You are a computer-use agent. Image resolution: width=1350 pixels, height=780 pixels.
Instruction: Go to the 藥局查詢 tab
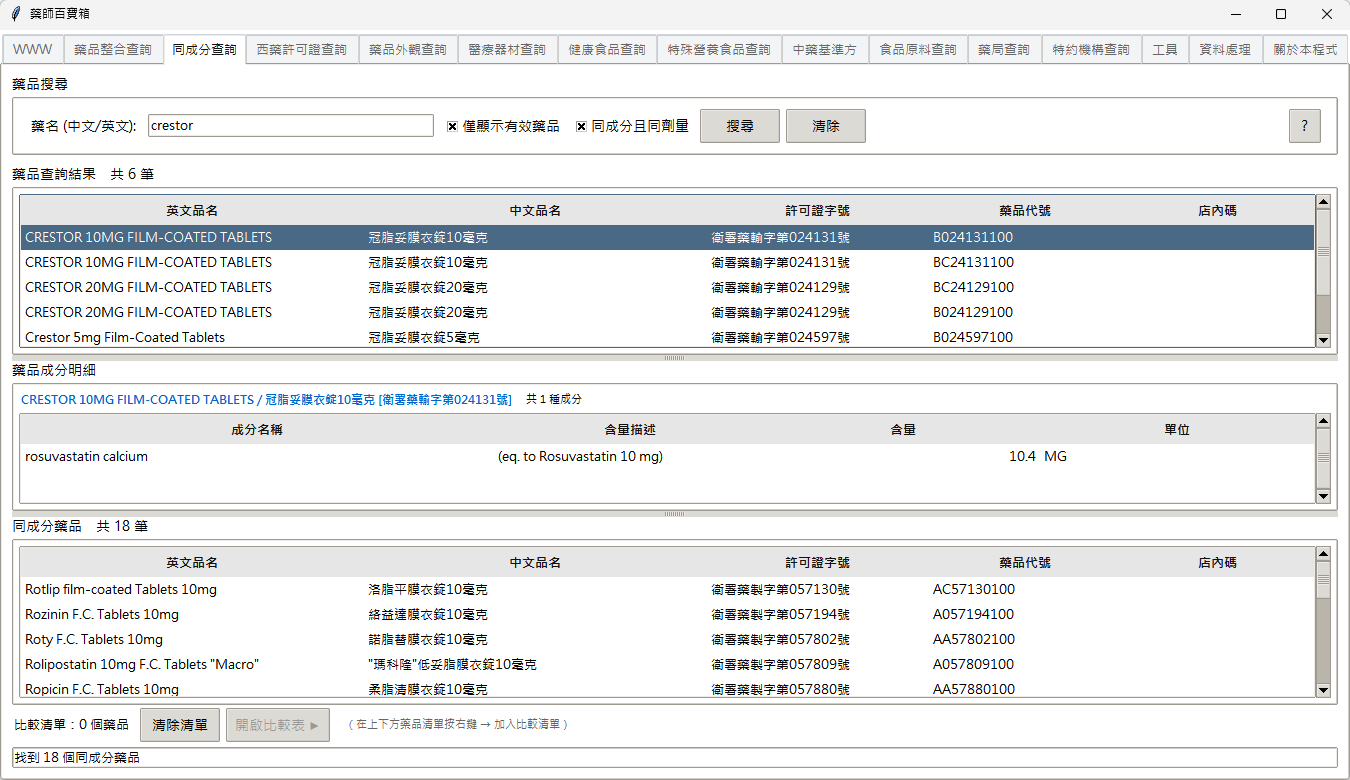[1004, 50]
